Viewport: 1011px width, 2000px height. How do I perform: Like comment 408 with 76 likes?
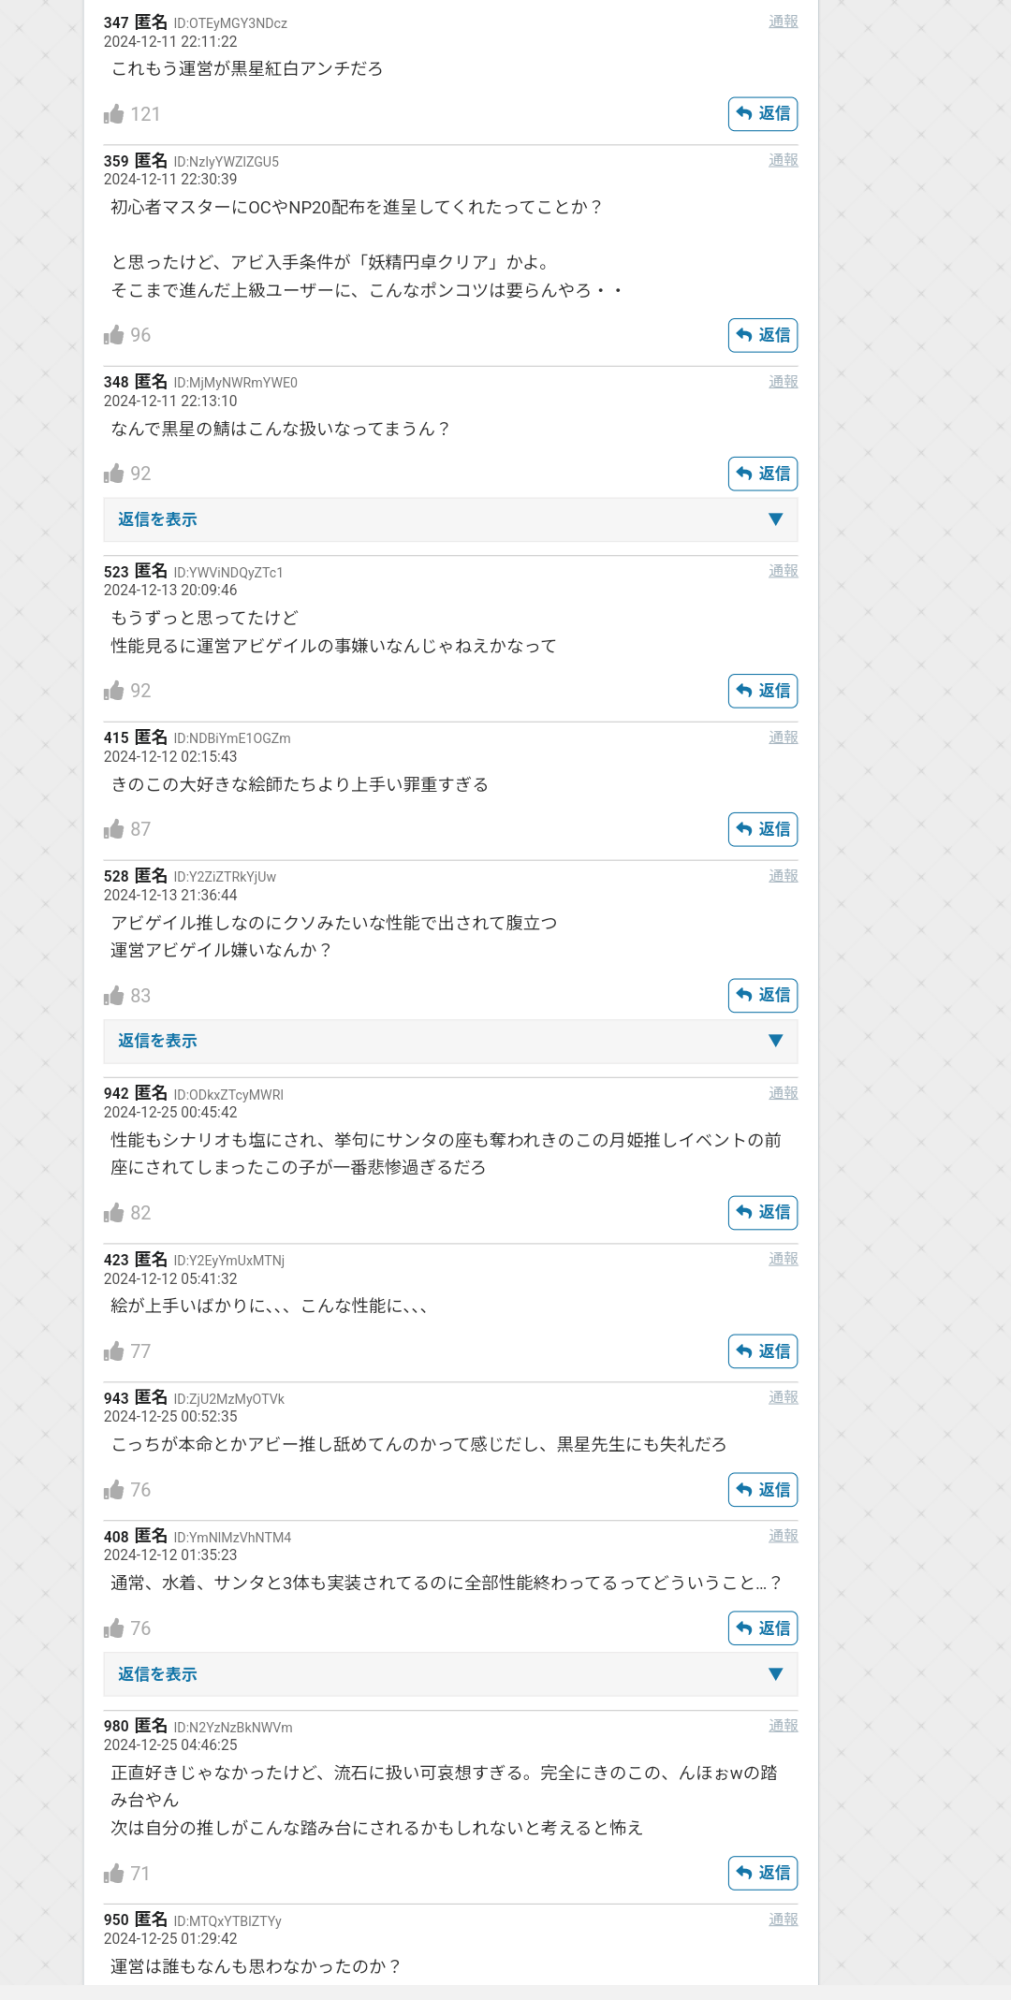(x=114, y=1628)
